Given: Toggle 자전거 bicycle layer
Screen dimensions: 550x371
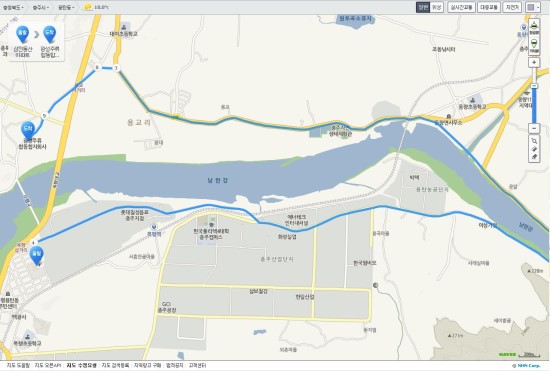Looking at the screenshot, I should click(512, 7).
